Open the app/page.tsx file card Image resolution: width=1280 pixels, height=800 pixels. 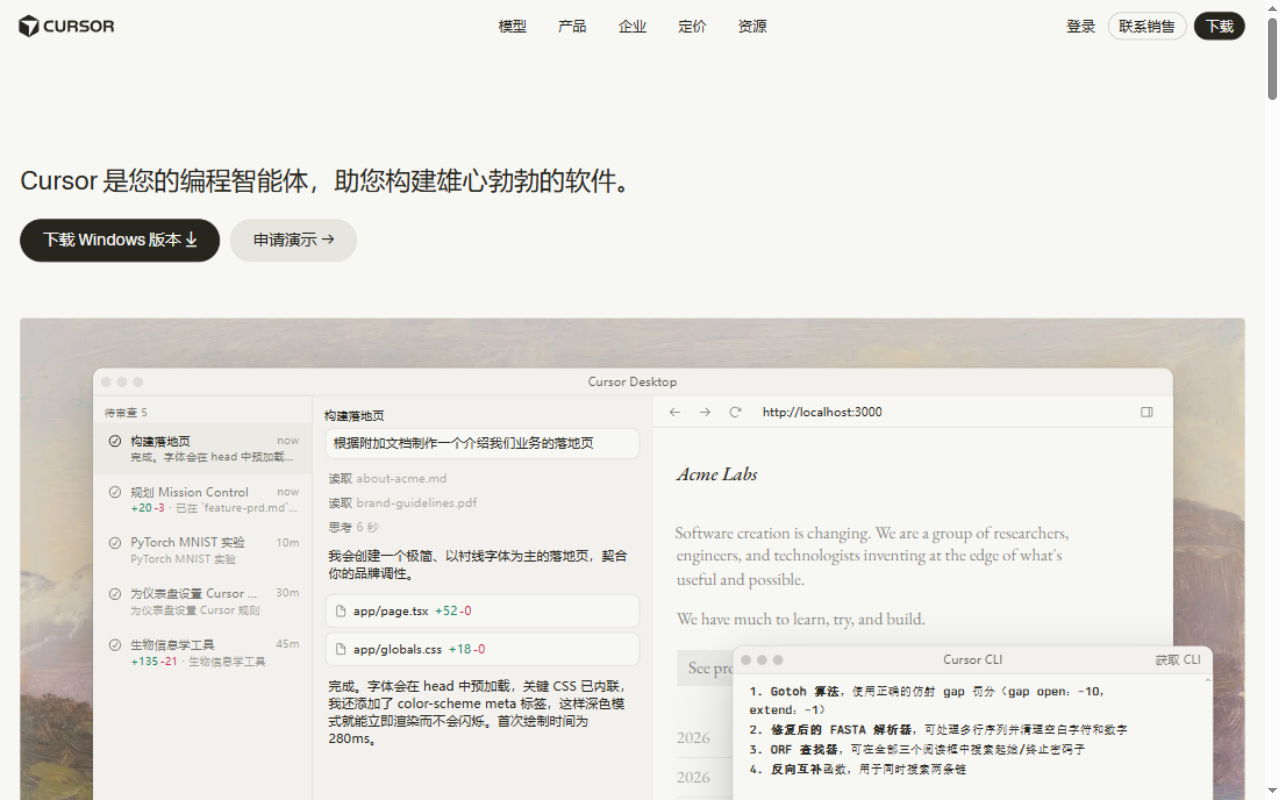pos(482,611)
